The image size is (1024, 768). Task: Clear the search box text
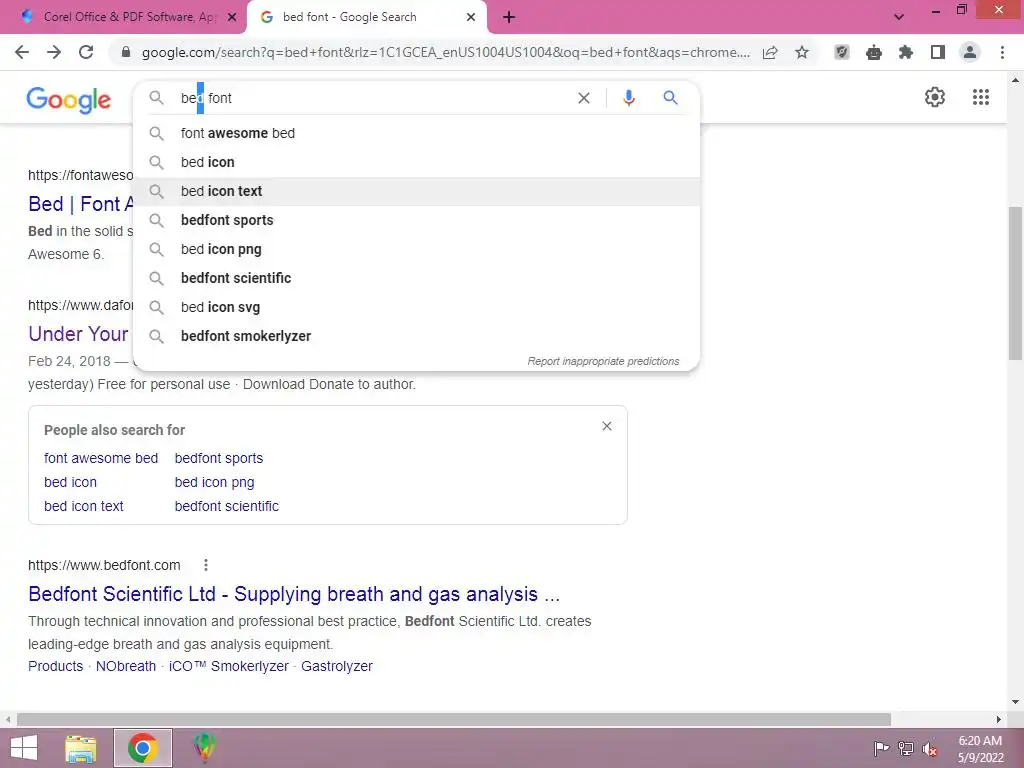[x=584, y=98]
